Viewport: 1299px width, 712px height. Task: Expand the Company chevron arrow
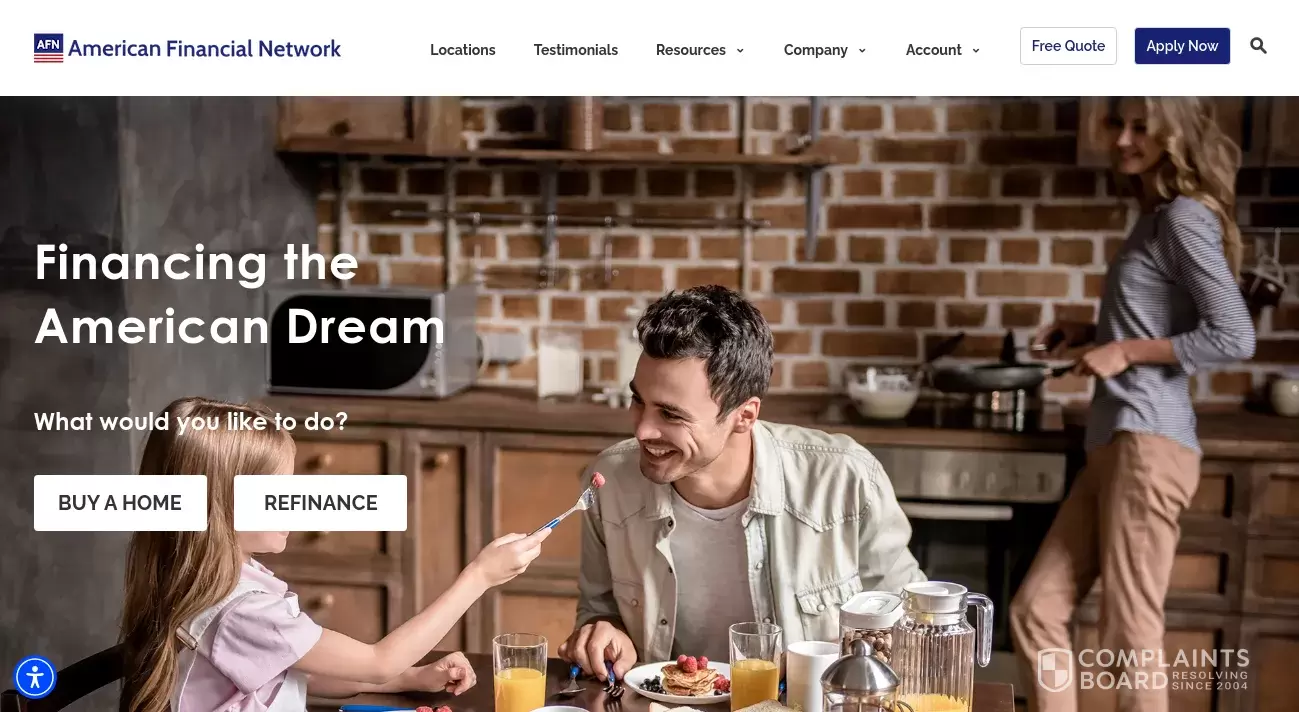[x=862, y=51]
